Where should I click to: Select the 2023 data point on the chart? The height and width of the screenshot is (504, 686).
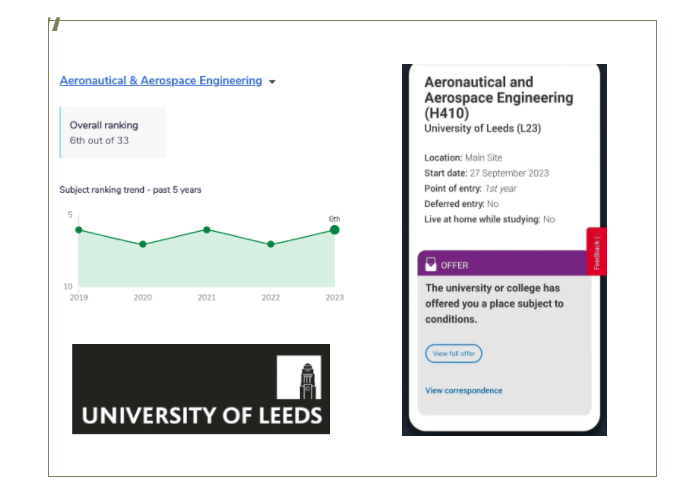click(335, 230)
